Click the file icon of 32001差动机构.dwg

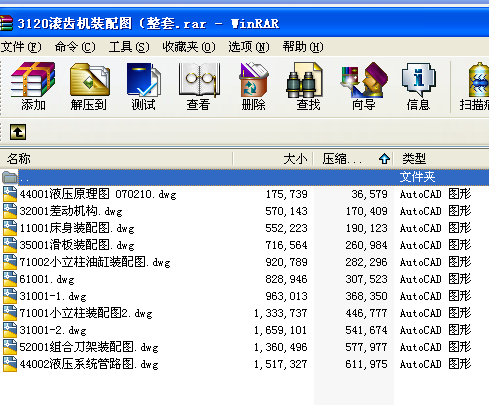(x=10, y=211)
